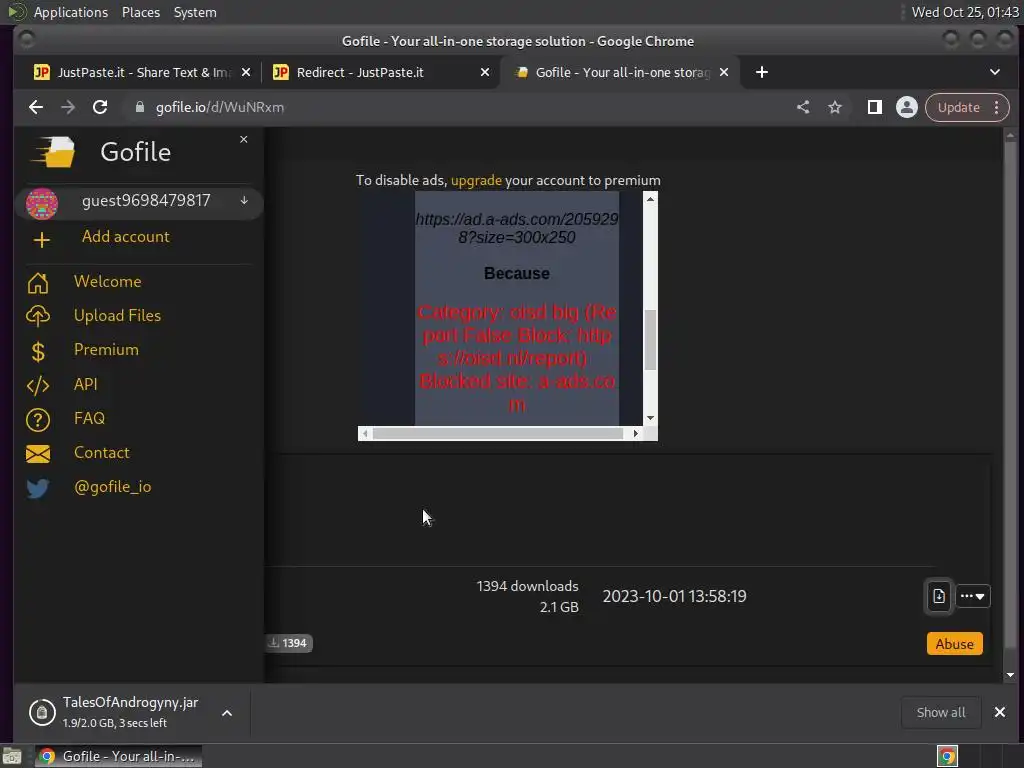Close the Redirect - JustPaste.it tab
Viewport: 1024px width, 768px height.
point(485,72)
